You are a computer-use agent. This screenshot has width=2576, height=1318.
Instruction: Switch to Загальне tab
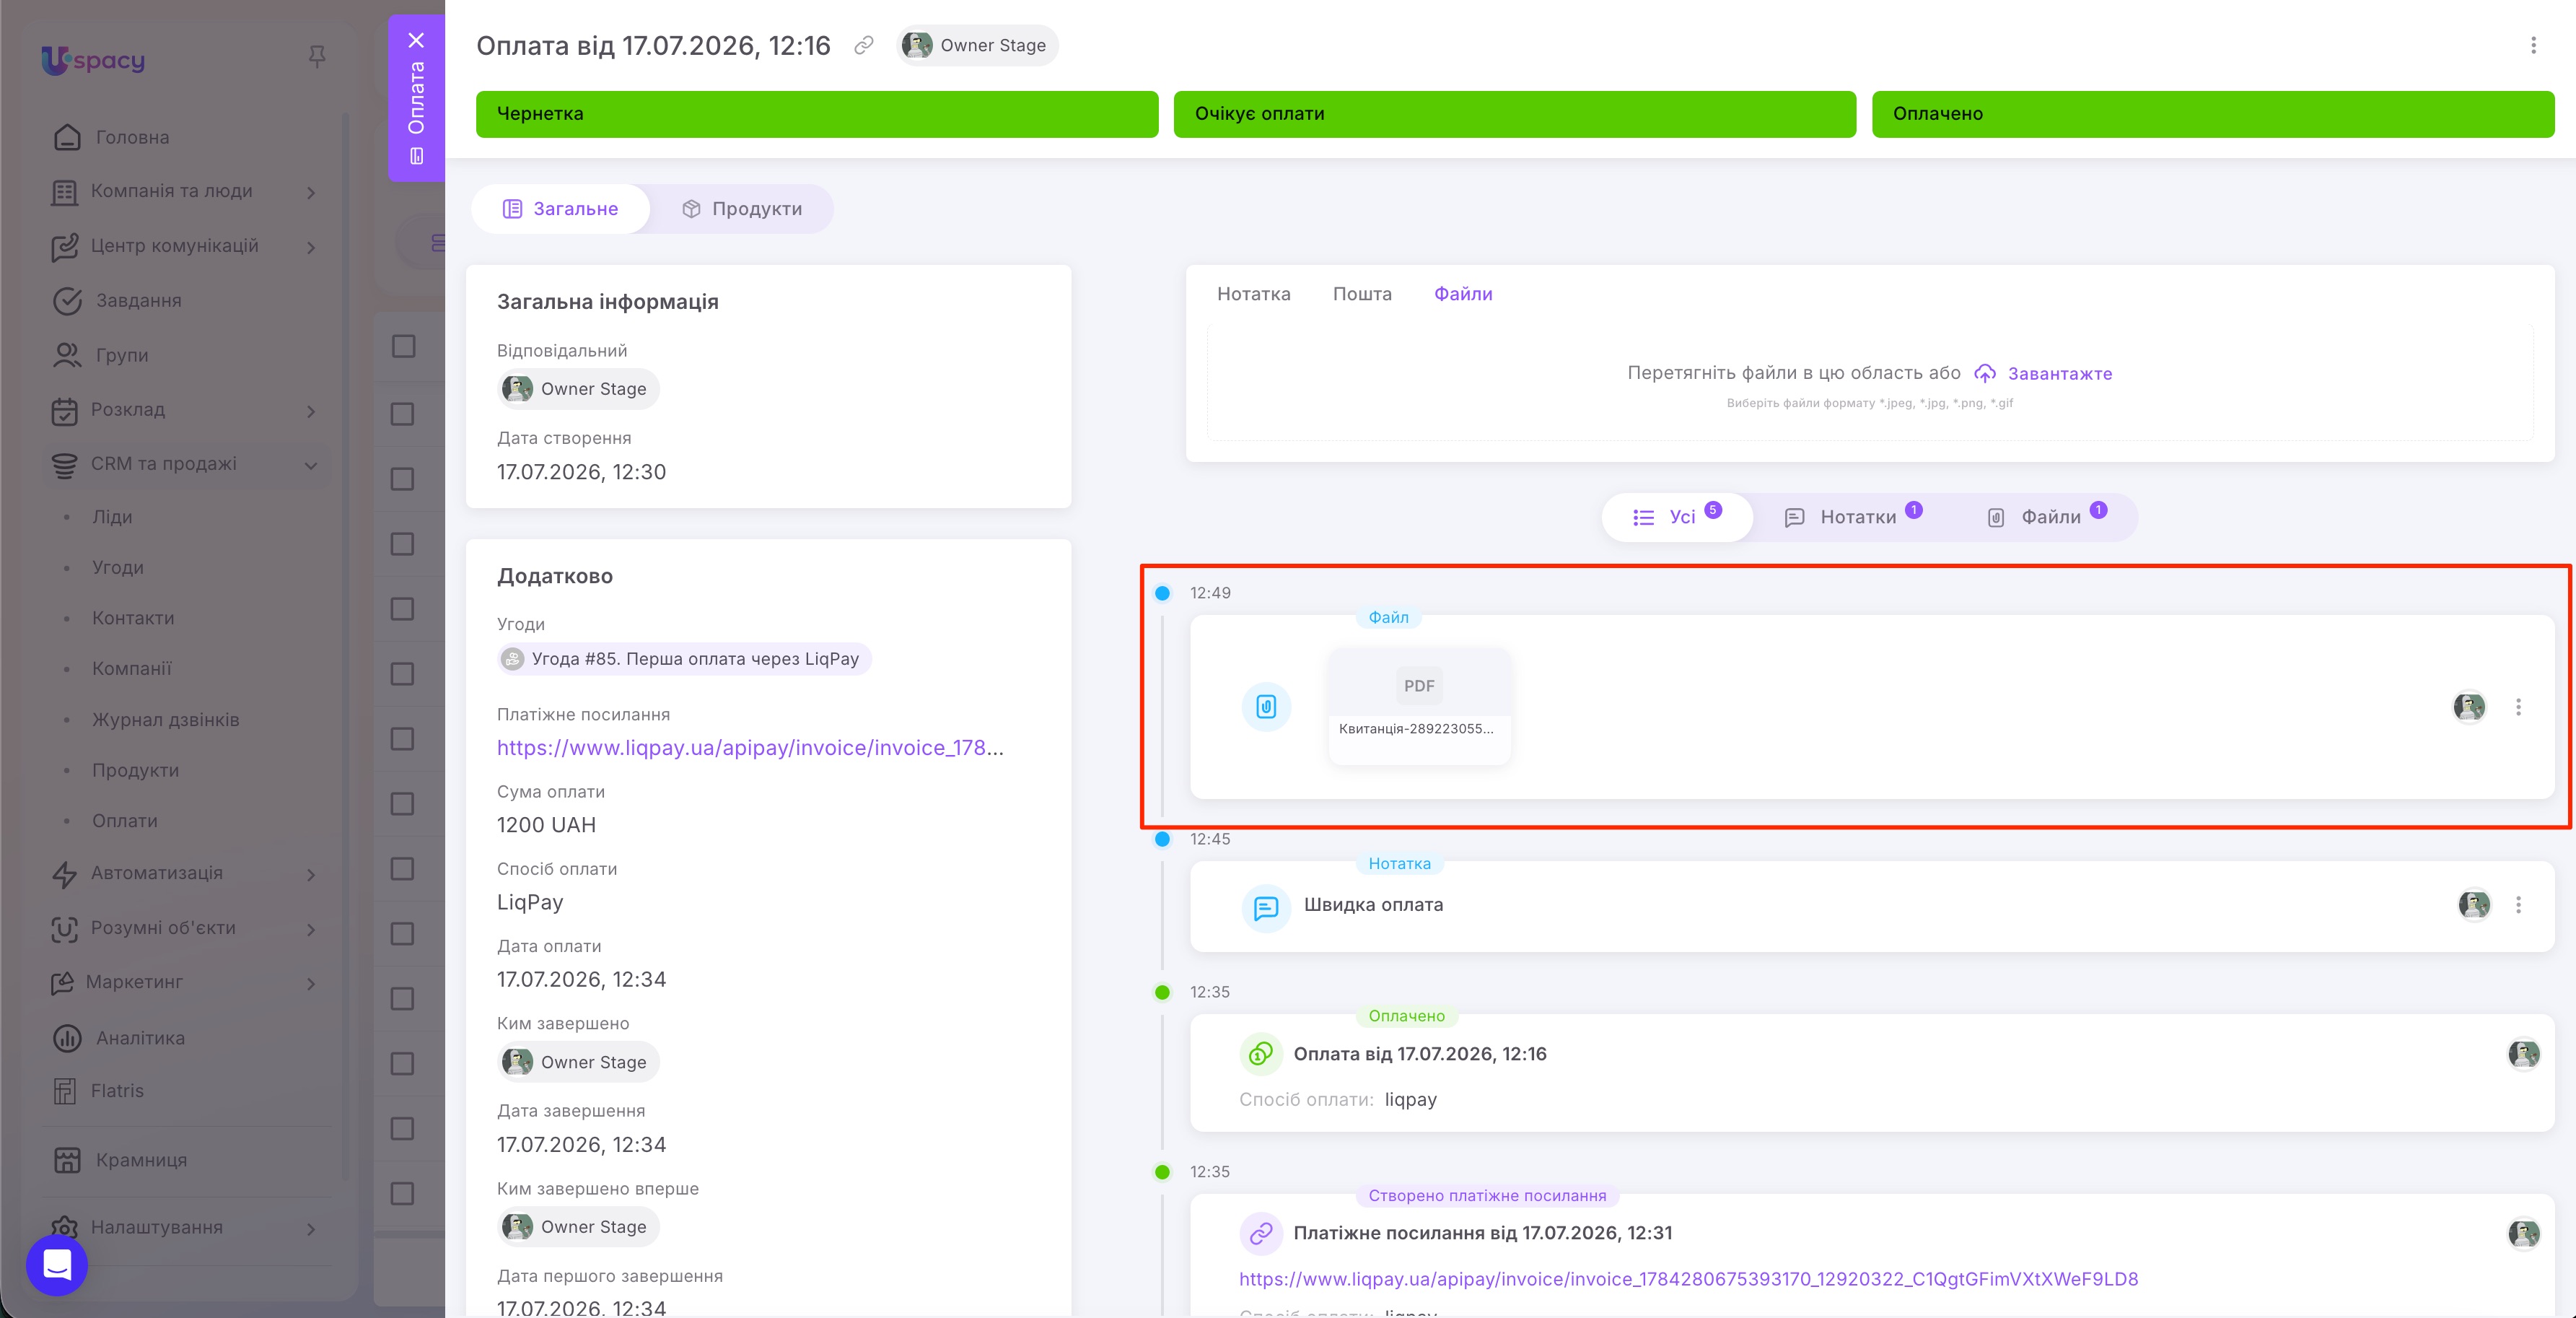pos(561,209)
